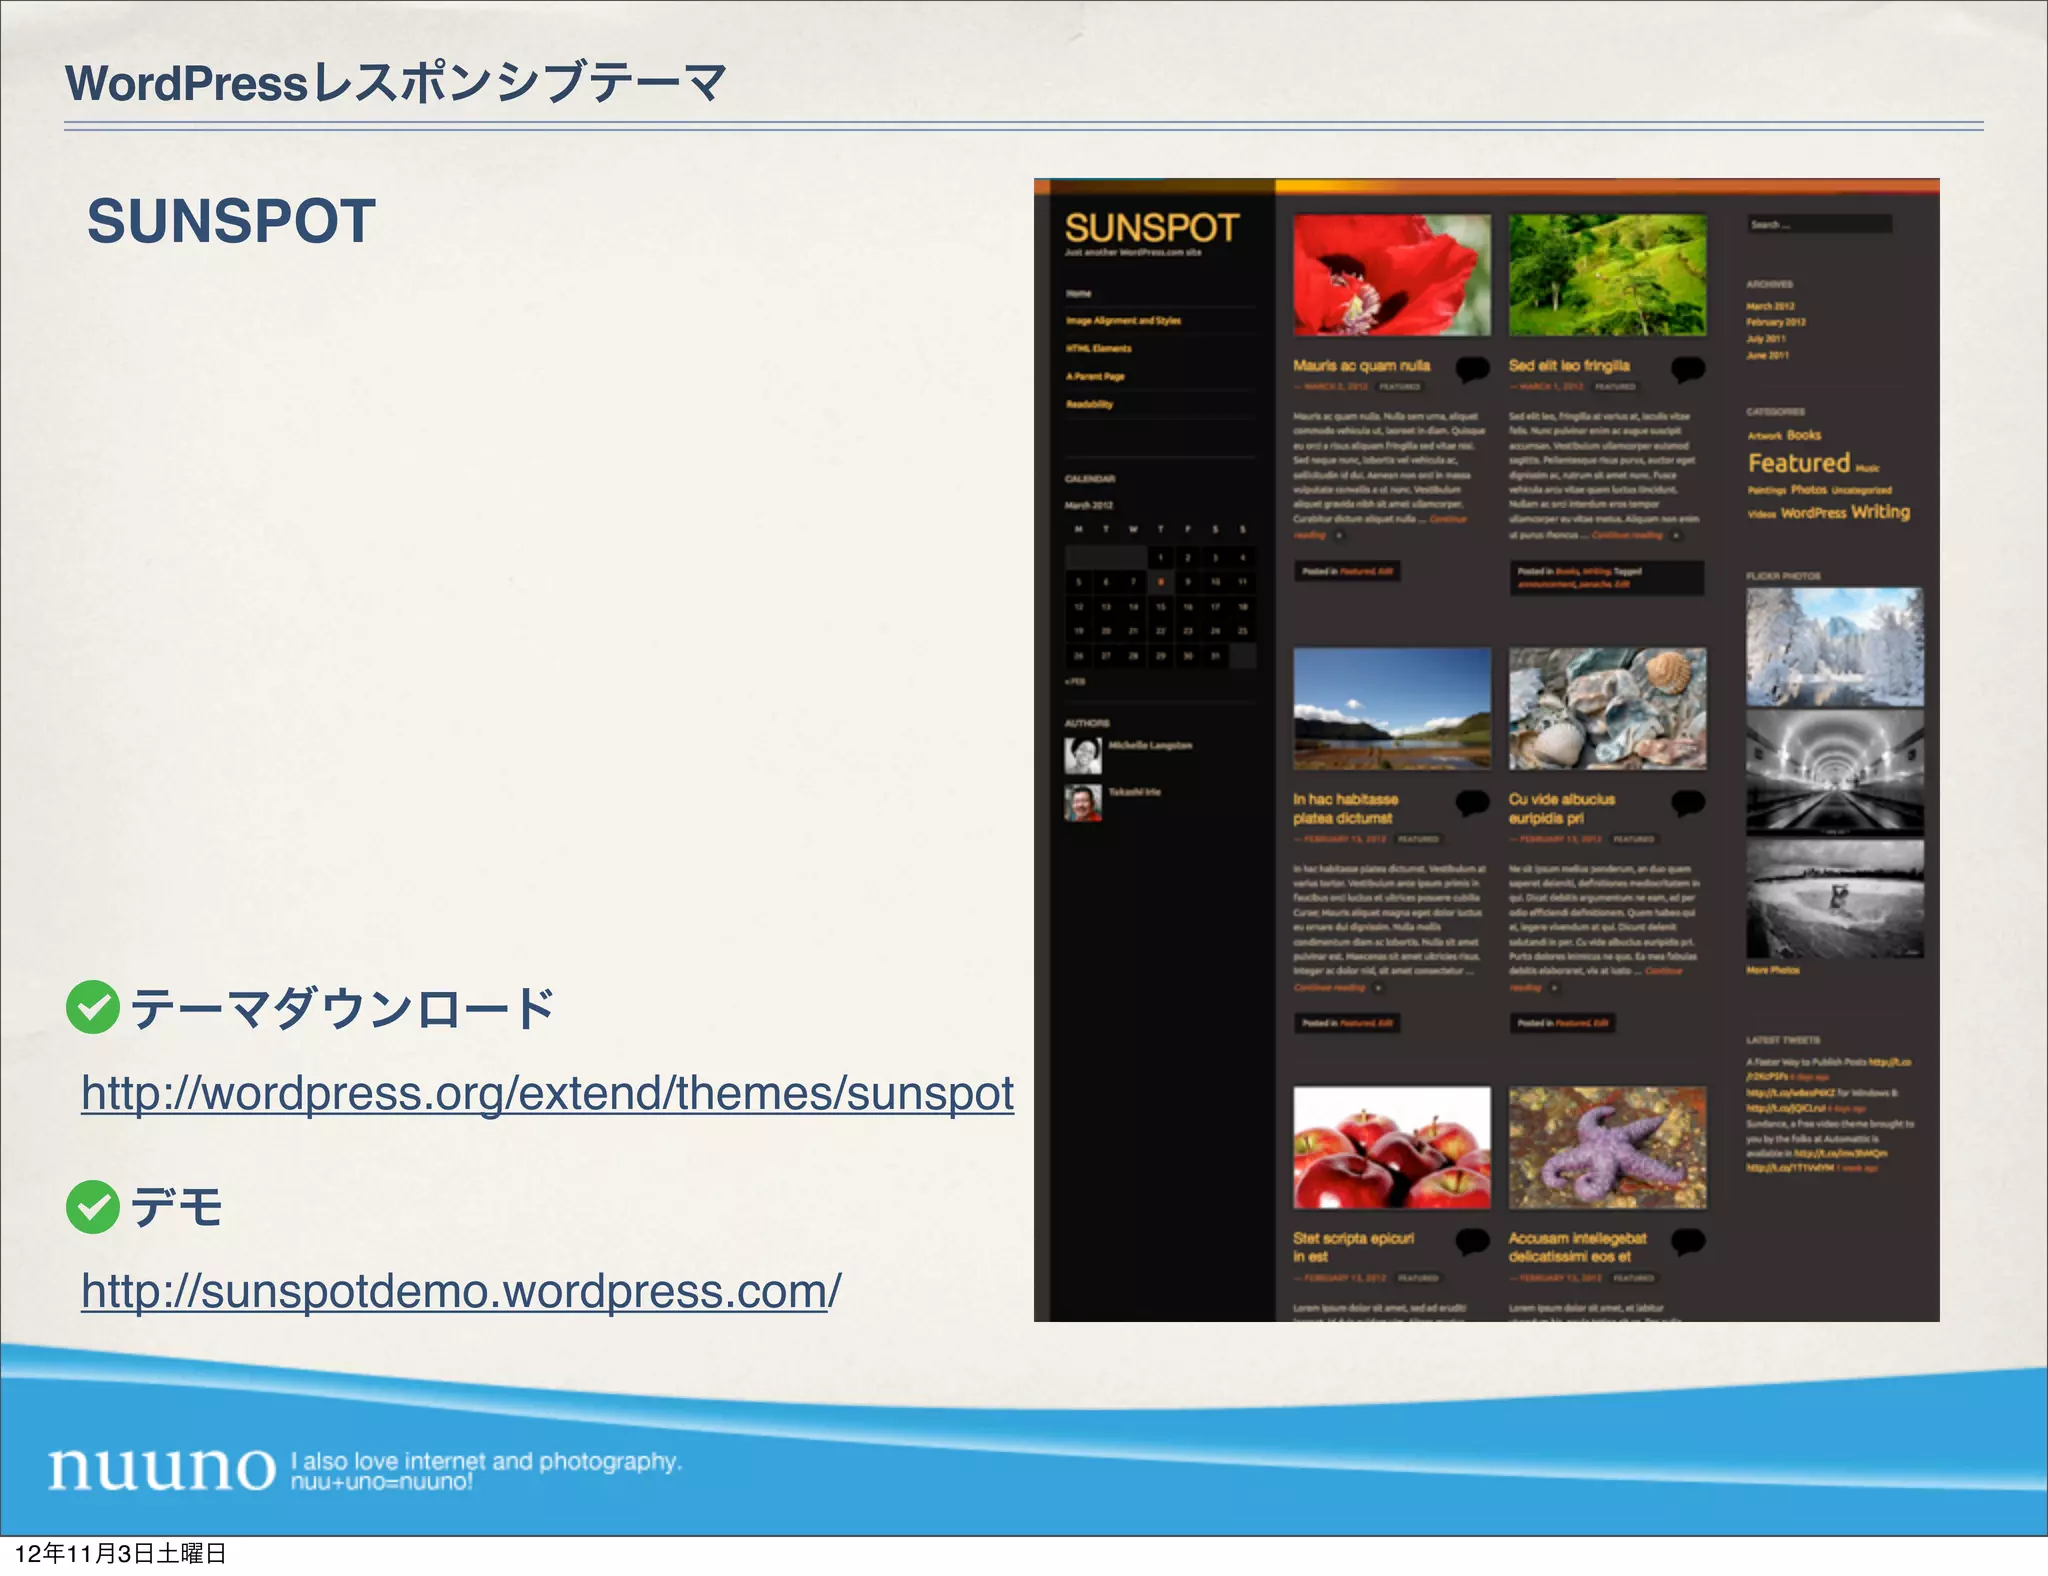Click the second author's avatar photo
The height and width of the screenshot is (1576, 2048).
(1082, 803)
